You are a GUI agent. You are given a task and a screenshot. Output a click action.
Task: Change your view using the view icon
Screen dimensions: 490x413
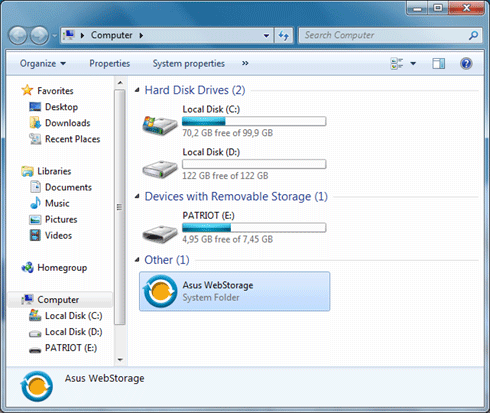[x=397, y=63]
